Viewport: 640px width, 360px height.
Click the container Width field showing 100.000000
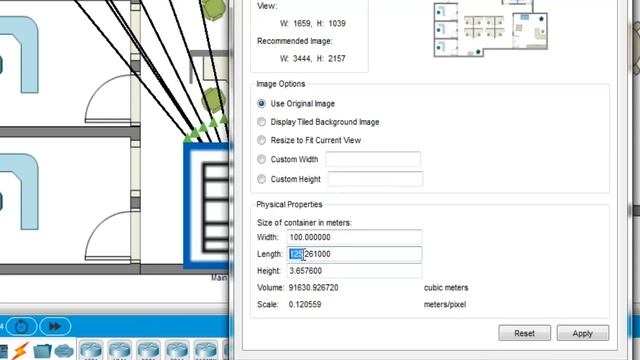point(354,237)
